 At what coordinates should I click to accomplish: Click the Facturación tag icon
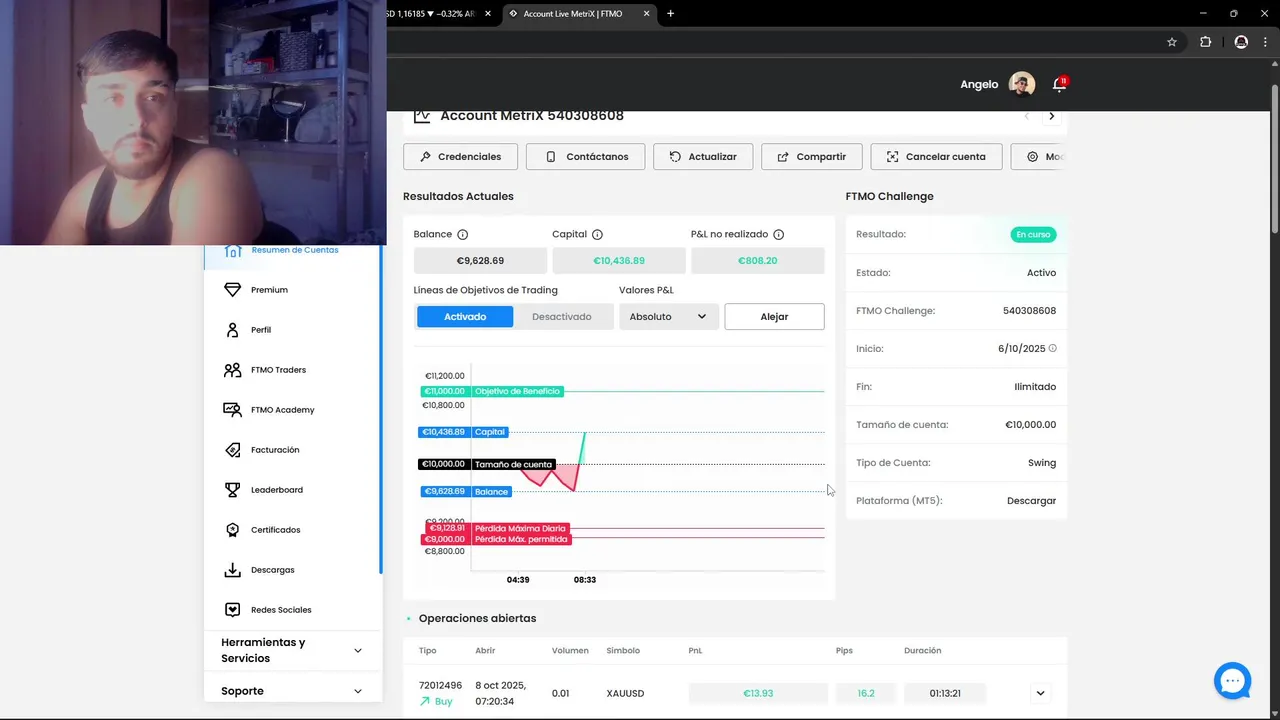pos(232,450)
